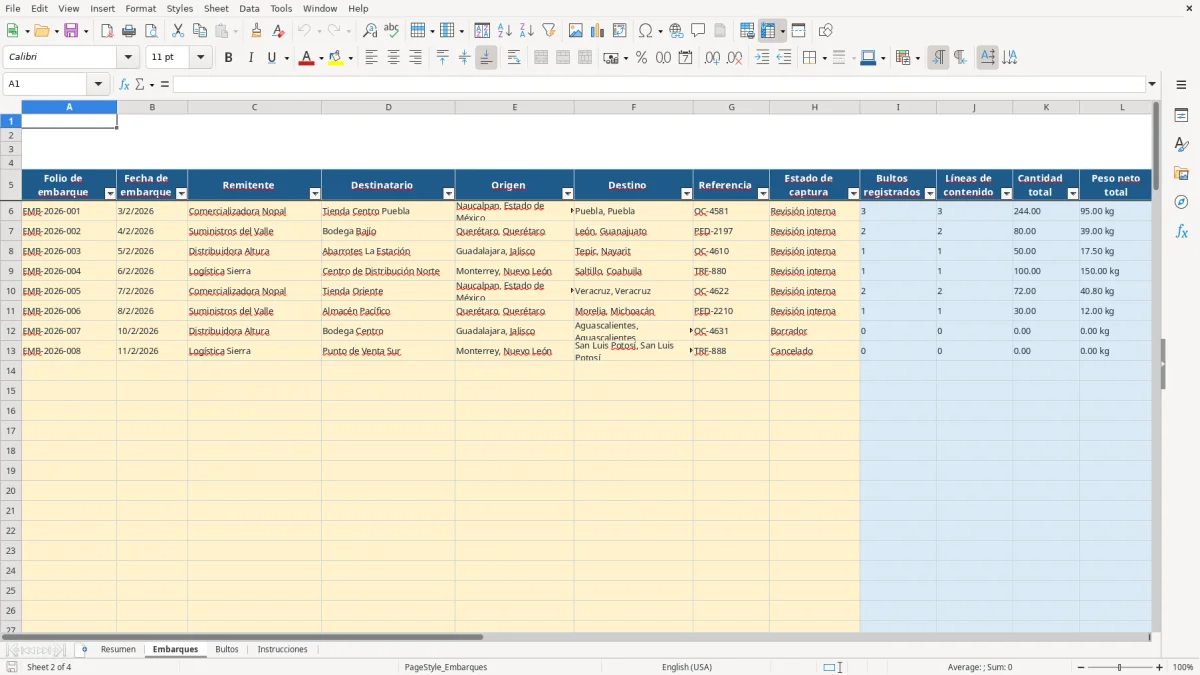Add decimal place icon
The width and height of the screenshot is (1200, 675).
(x=712, y=58)
